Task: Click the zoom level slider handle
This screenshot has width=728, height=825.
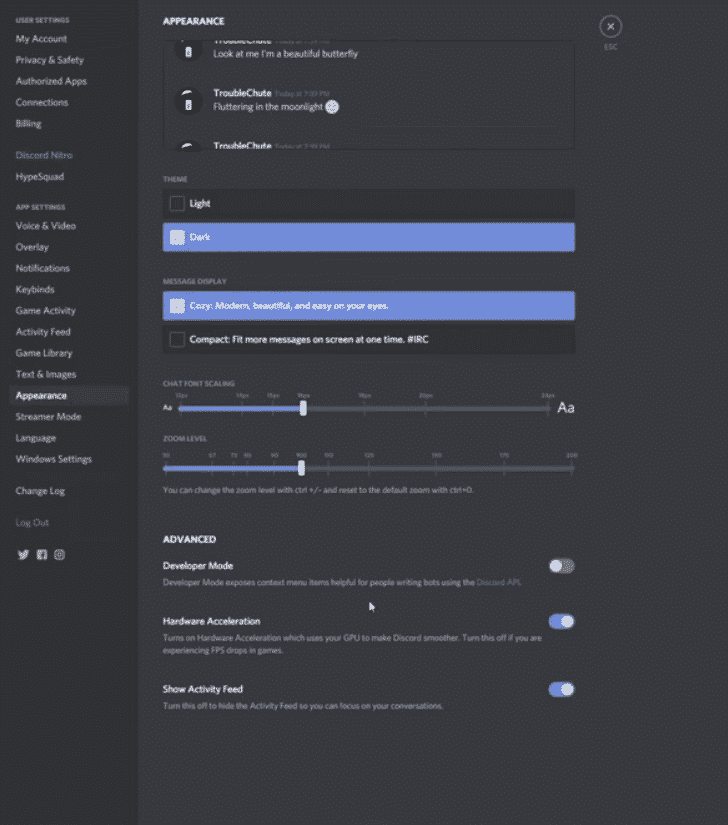Action: [x=301, y=468]
